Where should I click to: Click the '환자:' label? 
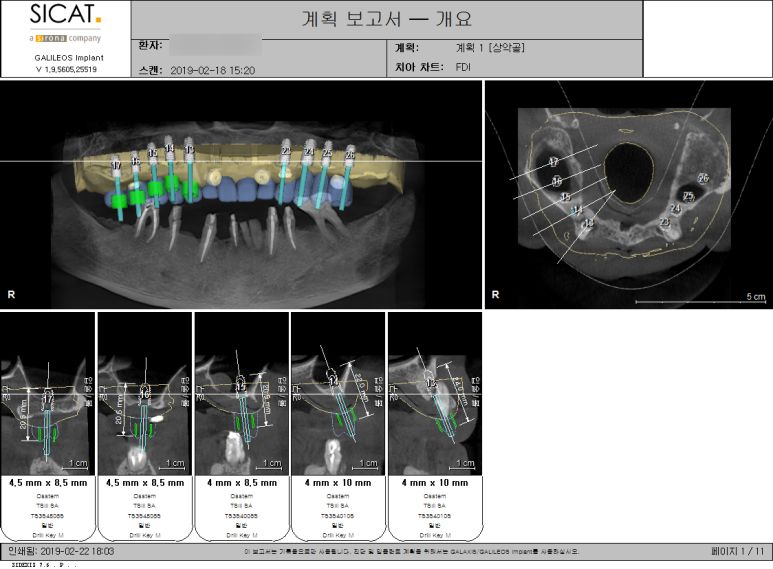click(150, 46)
